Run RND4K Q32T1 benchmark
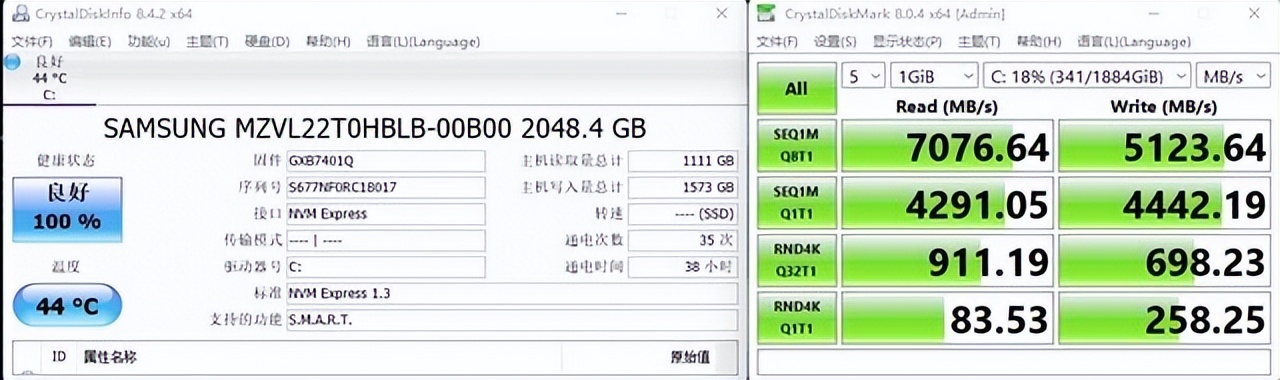Screen dimensions: 1280x380 (x=797, y=261)
